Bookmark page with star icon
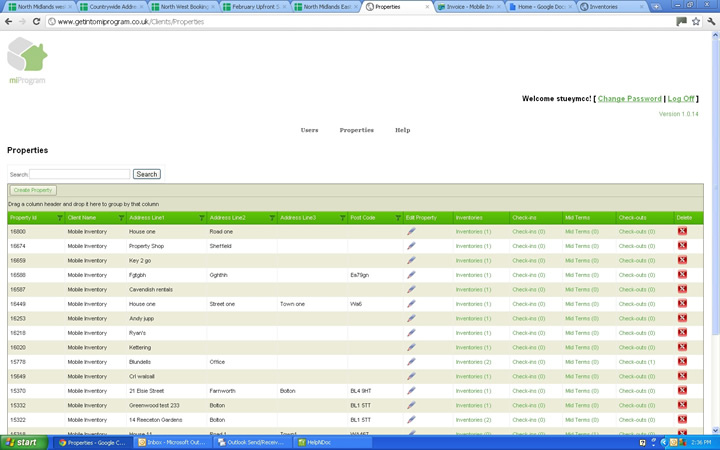The width and height of the screenshot is (720, 450). (696, 21)
